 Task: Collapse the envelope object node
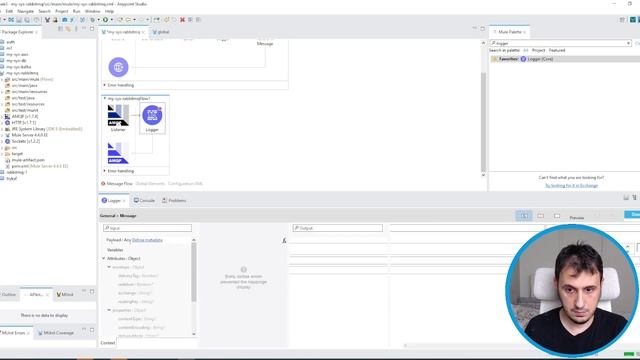[x=109, y=267]
